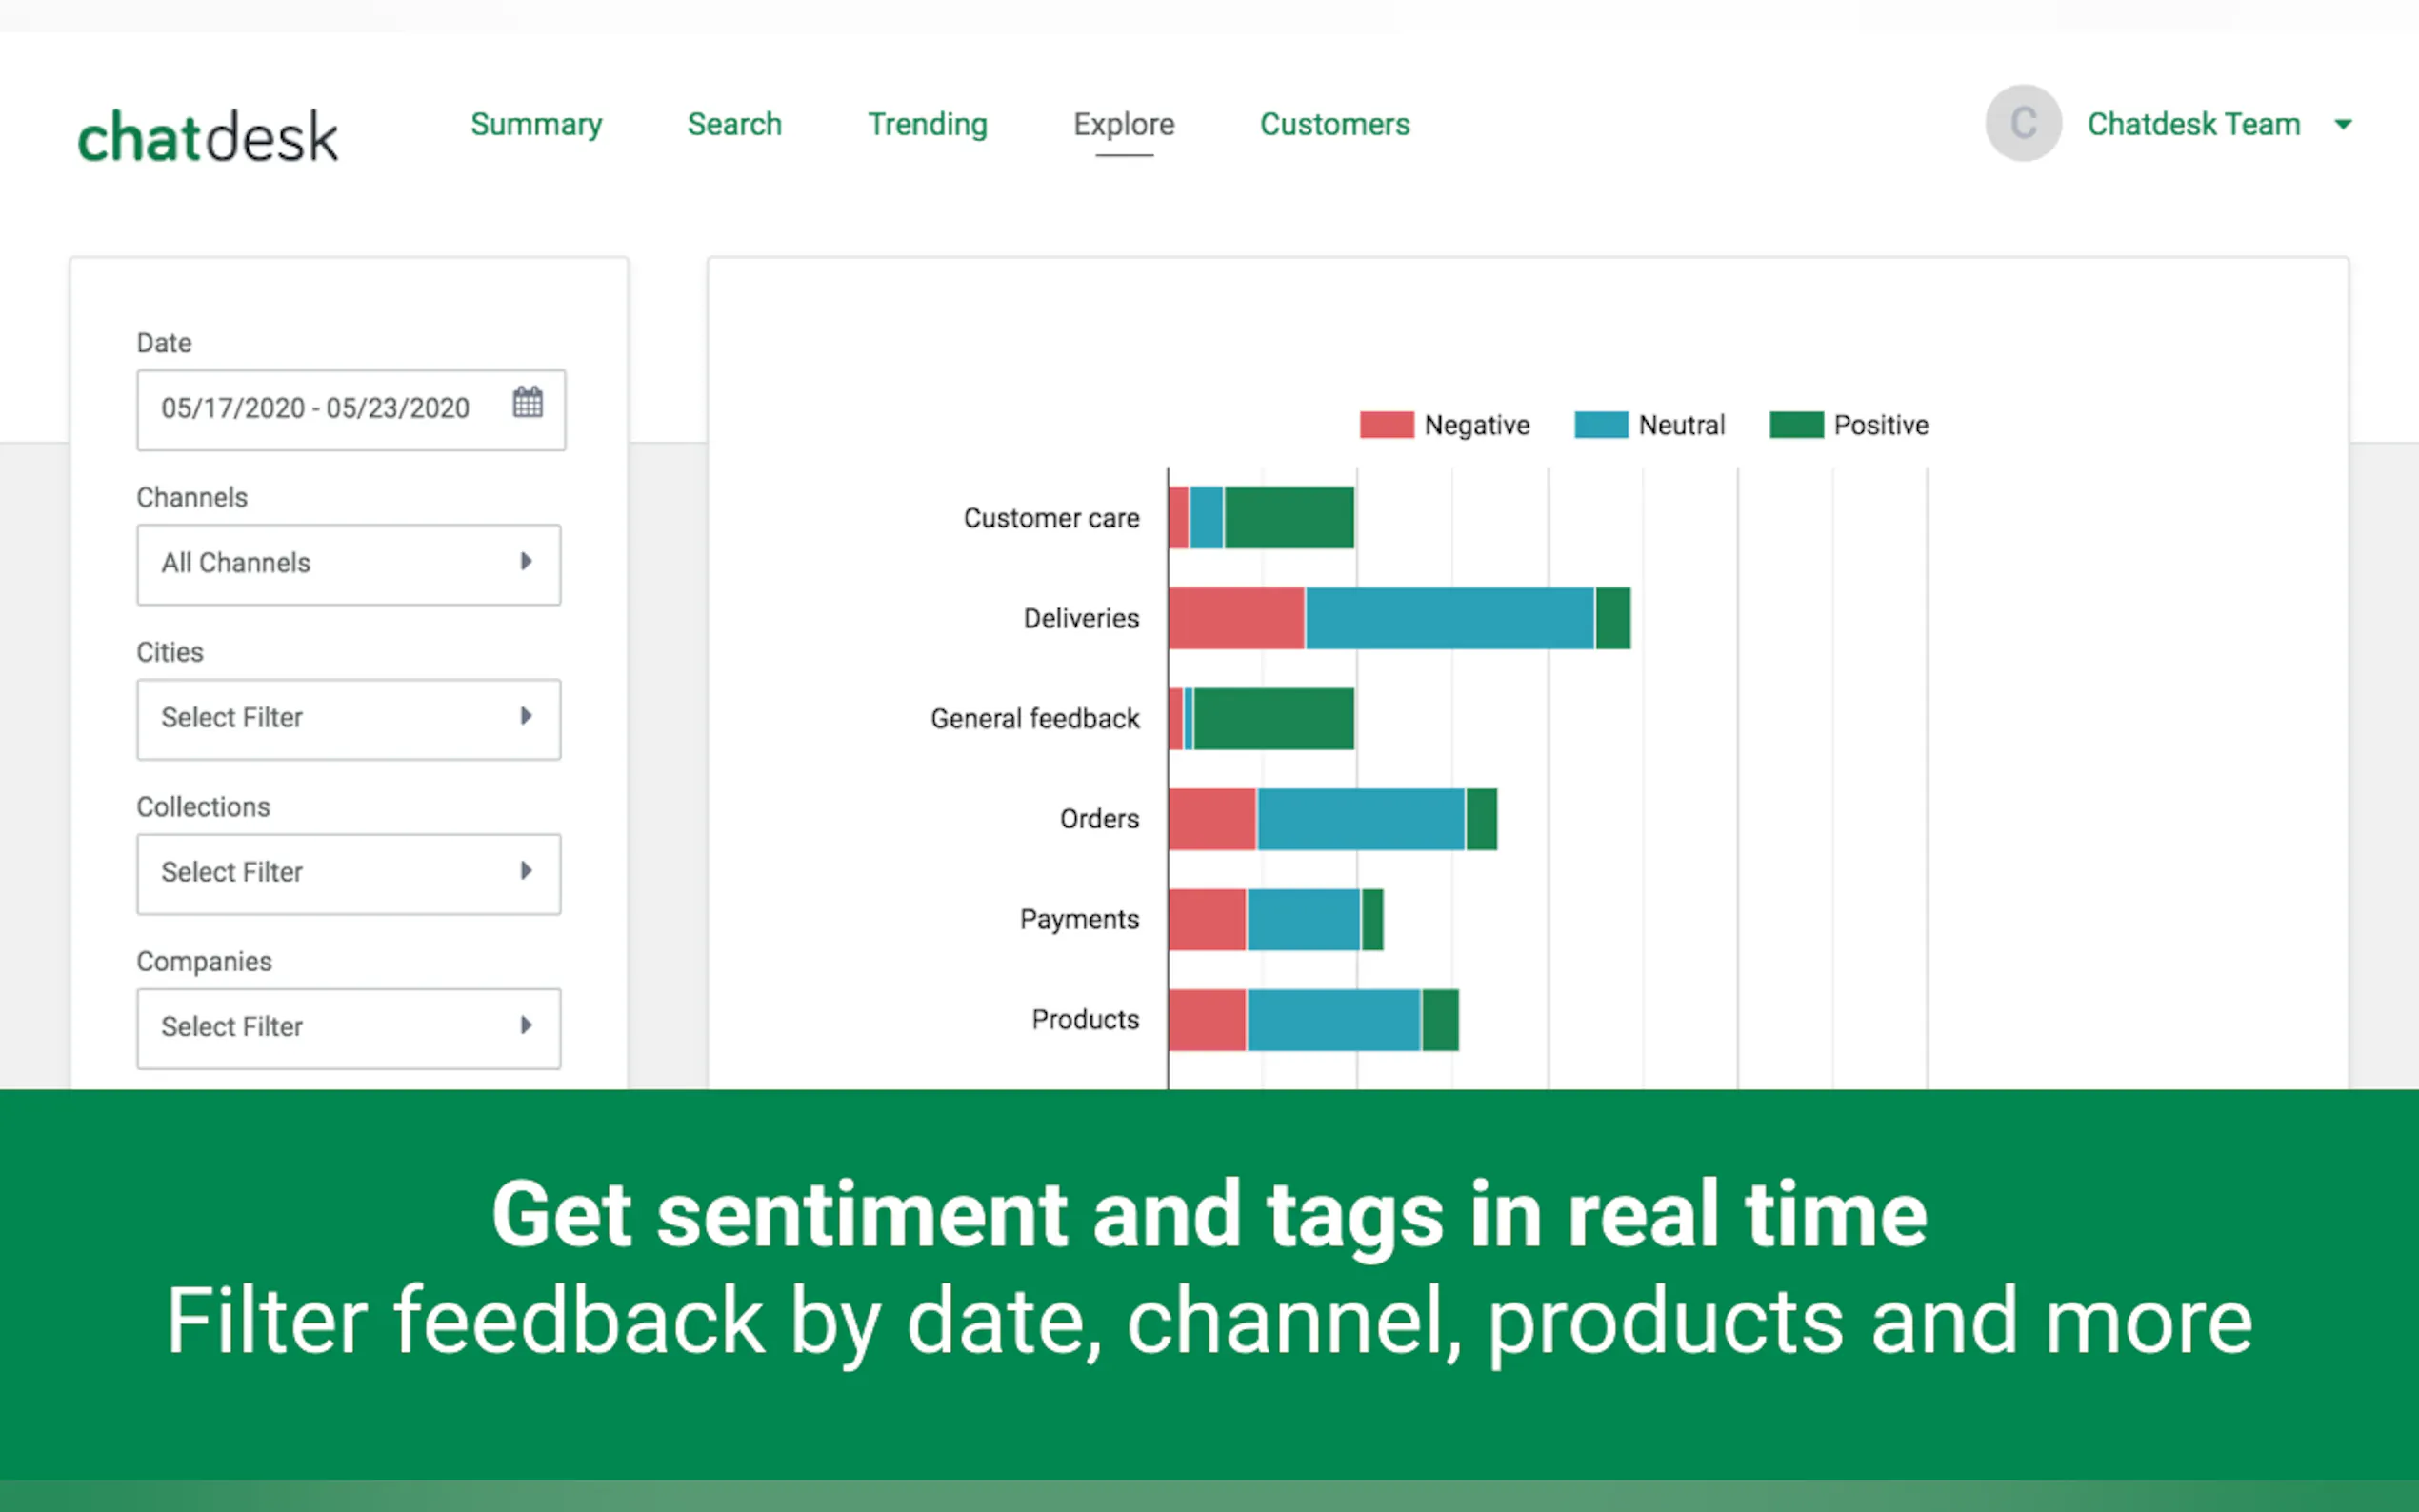Click the Payments chart label
Screen dimensions: 2419x1512
(1079, 919)
